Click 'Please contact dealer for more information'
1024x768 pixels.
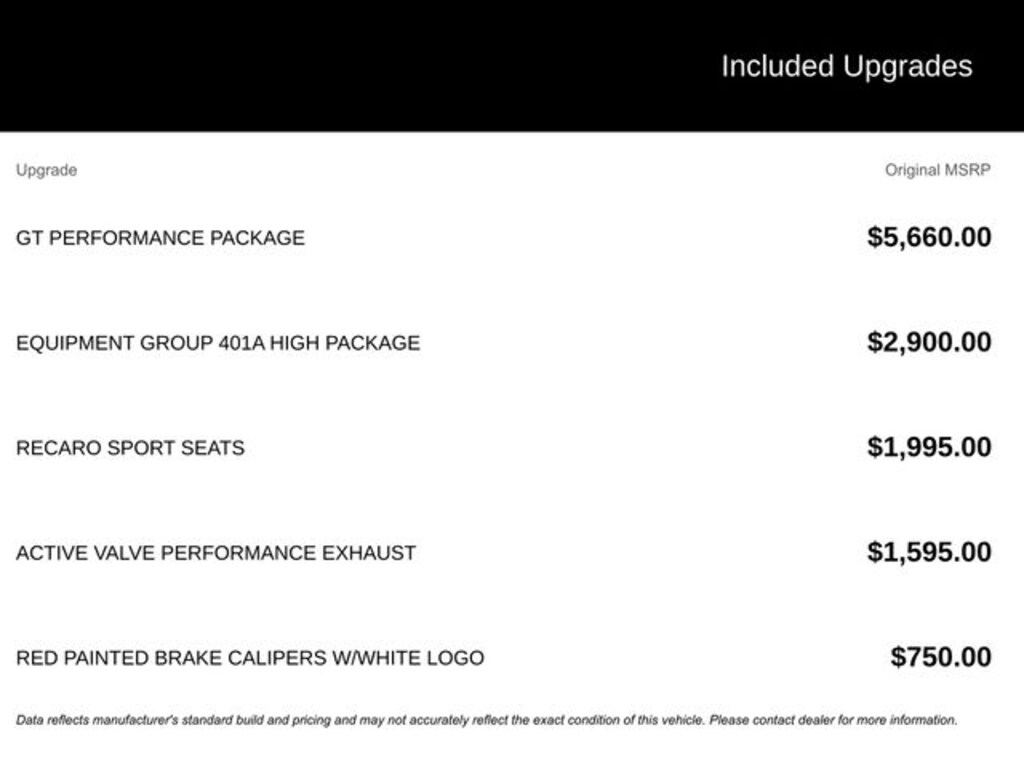pos(833,720)
